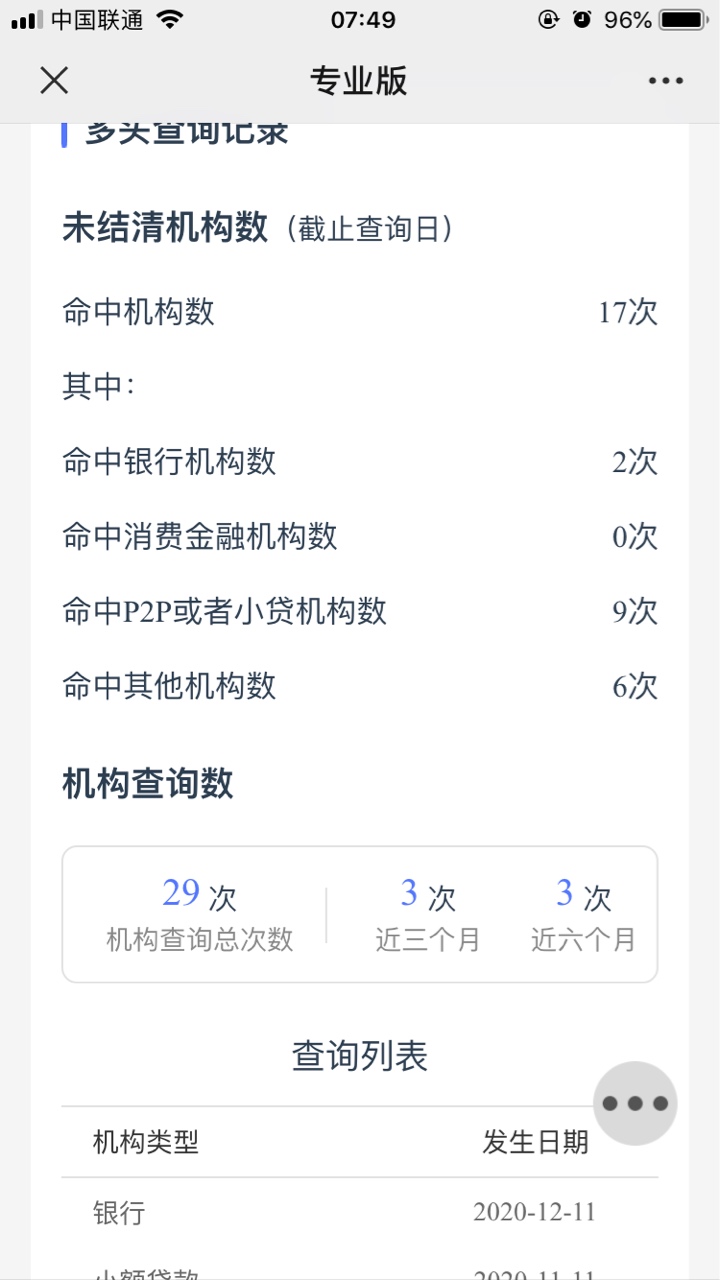
Task: Tap the floating gray three-dots bubble
Action: 635,1103
